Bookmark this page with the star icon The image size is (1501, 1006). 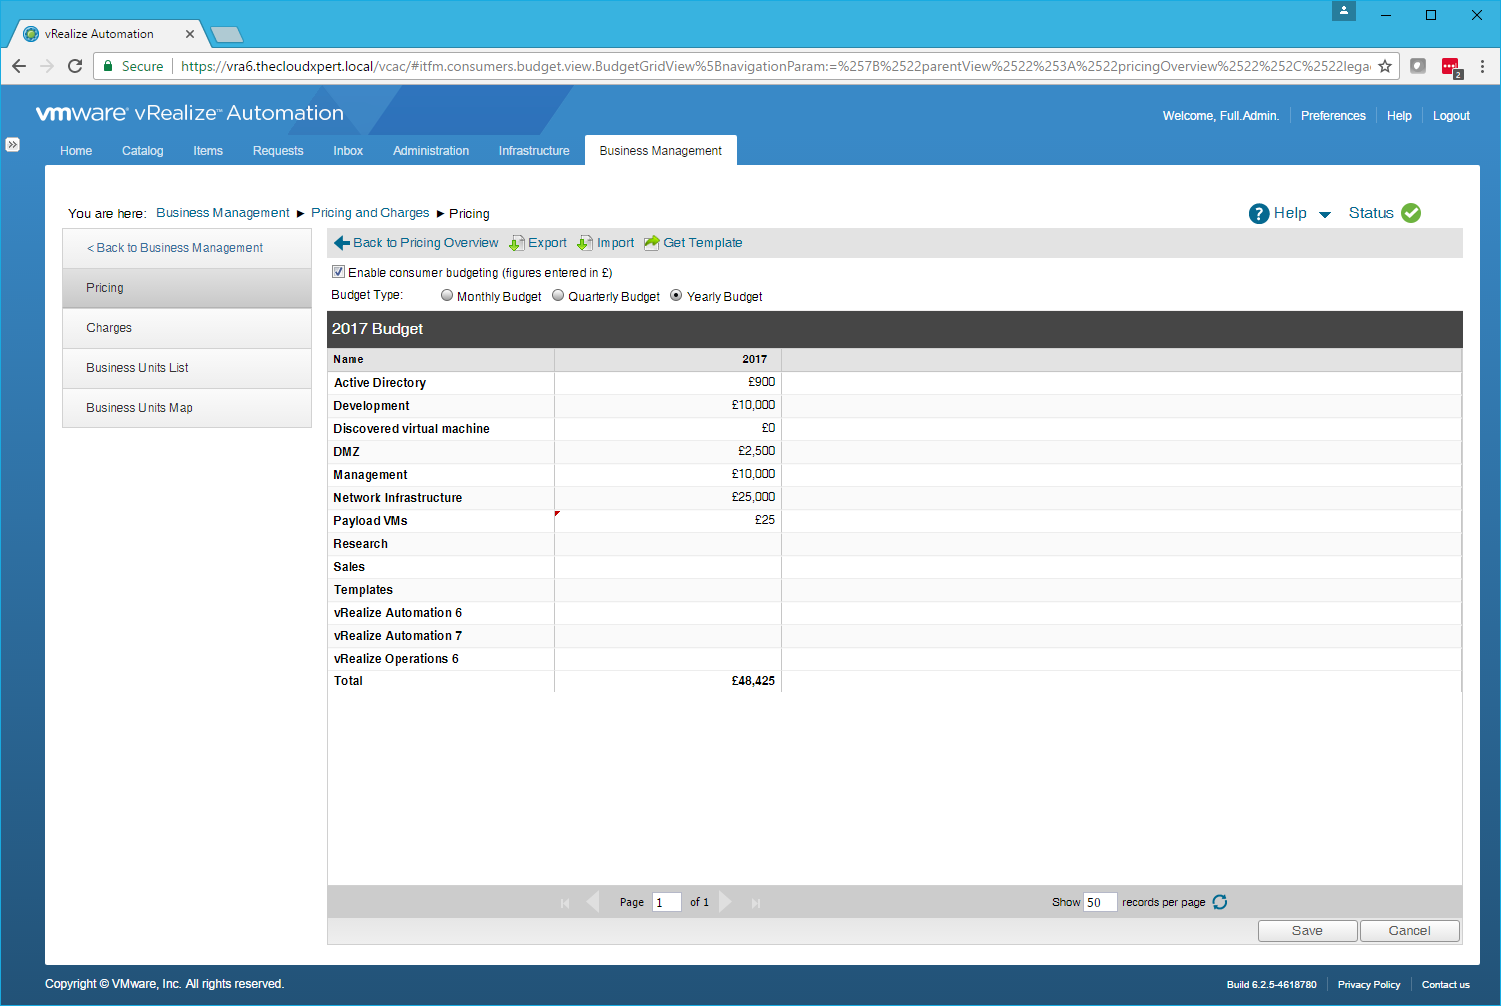click(1385, 66)
